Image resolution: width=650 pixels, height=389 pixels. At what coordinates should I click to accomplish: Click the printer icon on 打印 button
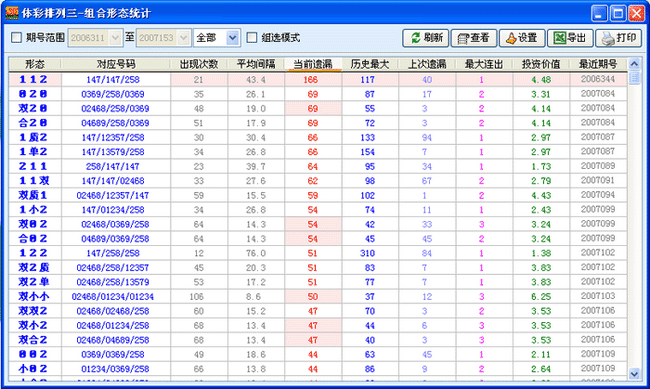[x=608, y=38]
